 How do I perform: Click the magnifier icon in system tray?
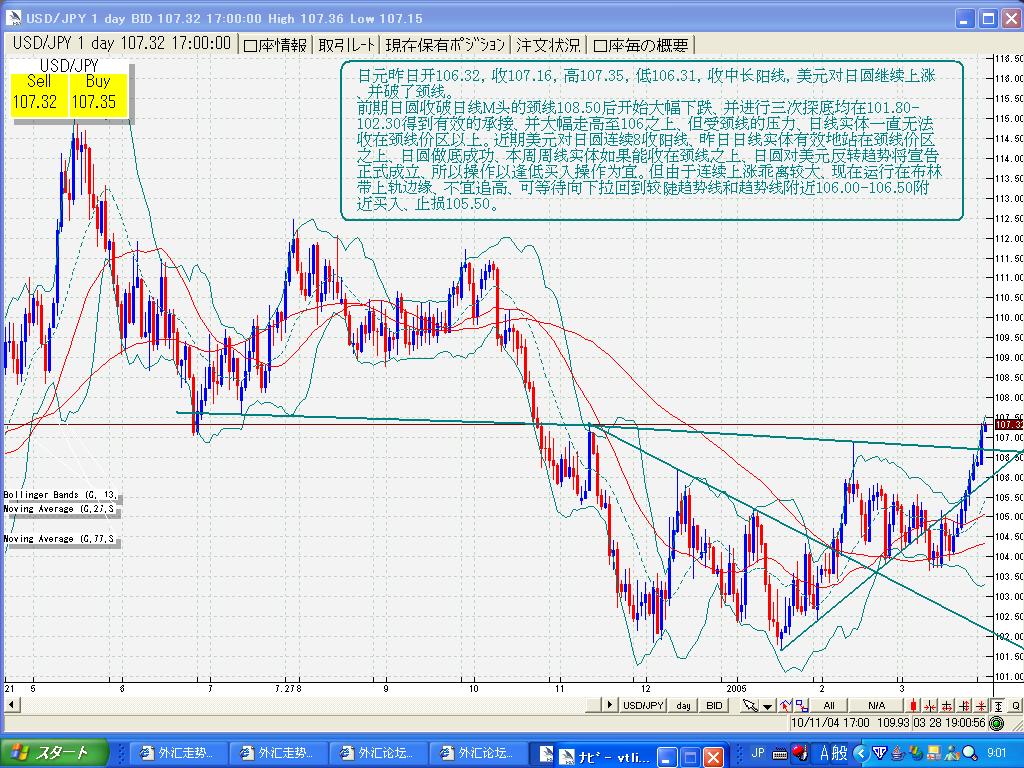[x=969, y=753]
